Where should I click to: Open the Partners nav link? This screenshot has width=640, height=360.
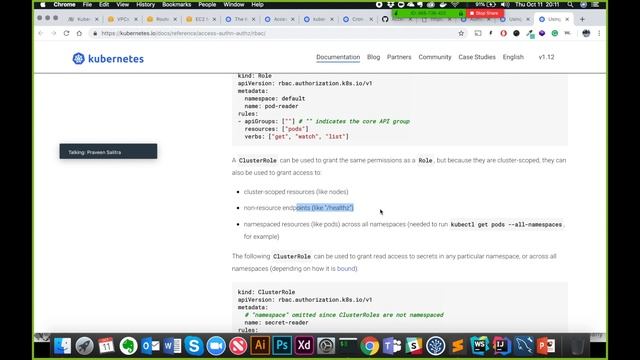pos(399,57)
